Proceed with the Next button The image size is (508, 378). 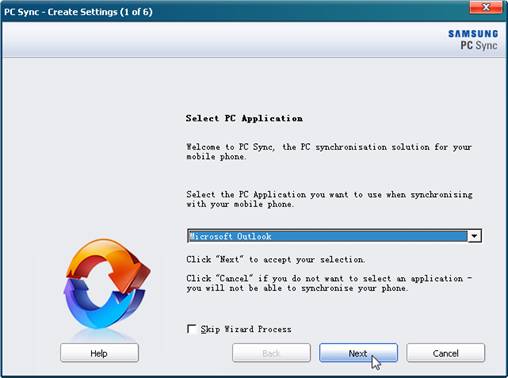[x=358, y=353]
